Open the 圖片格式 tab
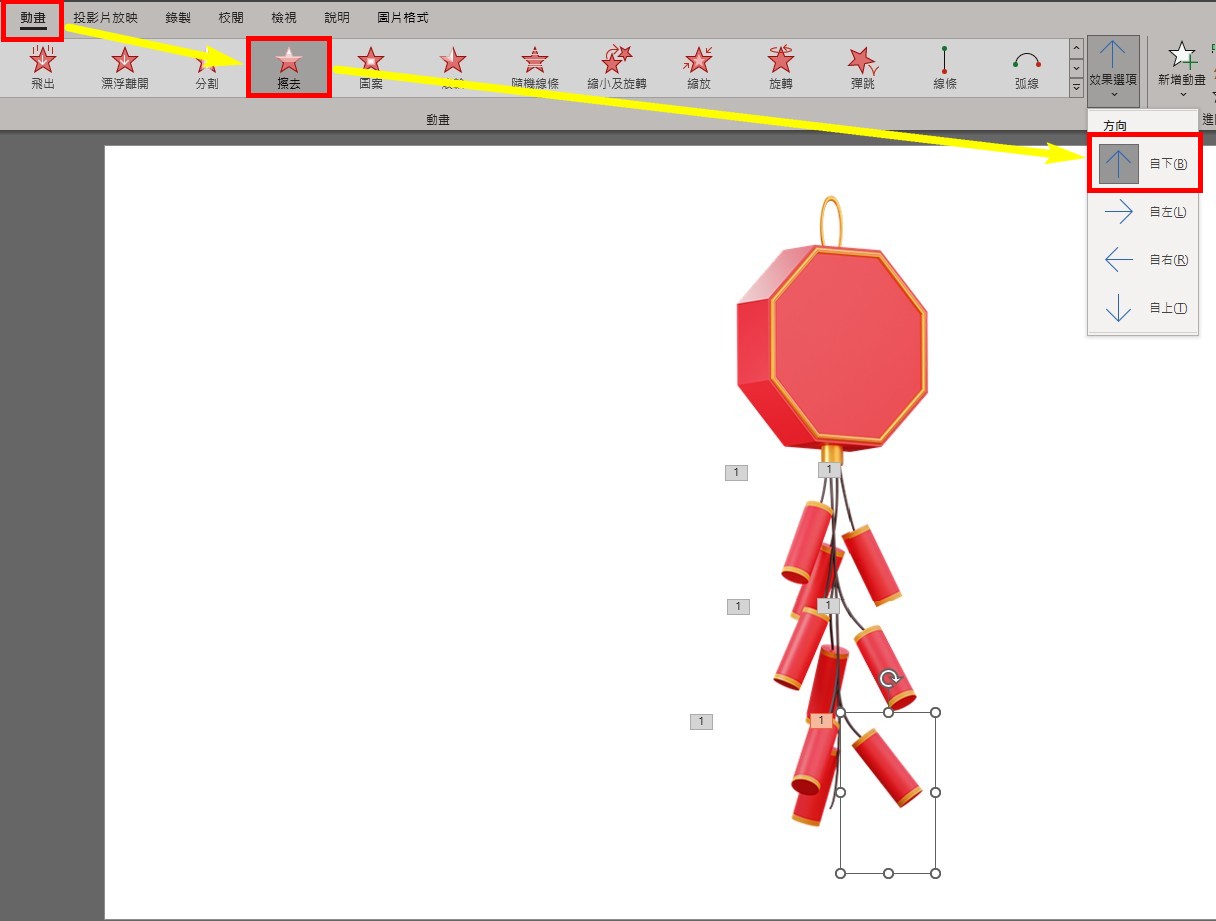Viewport: 1216px width, 921px height. (x=403, y=18)
